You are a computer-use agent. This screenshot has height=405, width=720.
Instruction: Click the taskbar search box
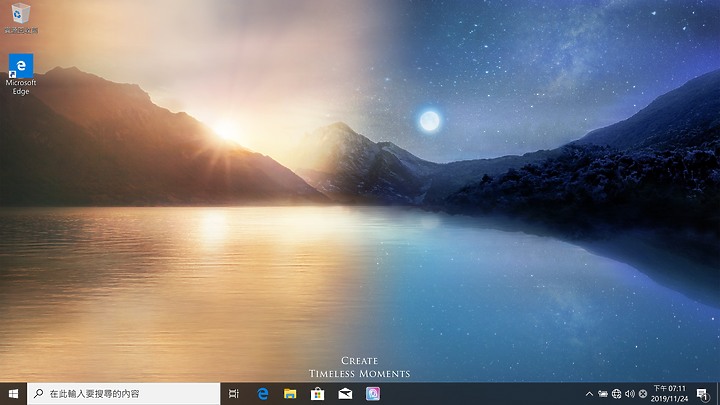[124, 394]
